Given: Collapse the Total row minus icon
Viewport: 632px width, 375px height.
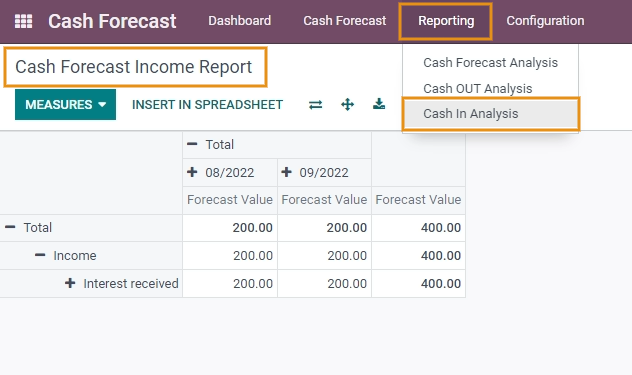Looking at the screenshot, I should coord(10,227).
